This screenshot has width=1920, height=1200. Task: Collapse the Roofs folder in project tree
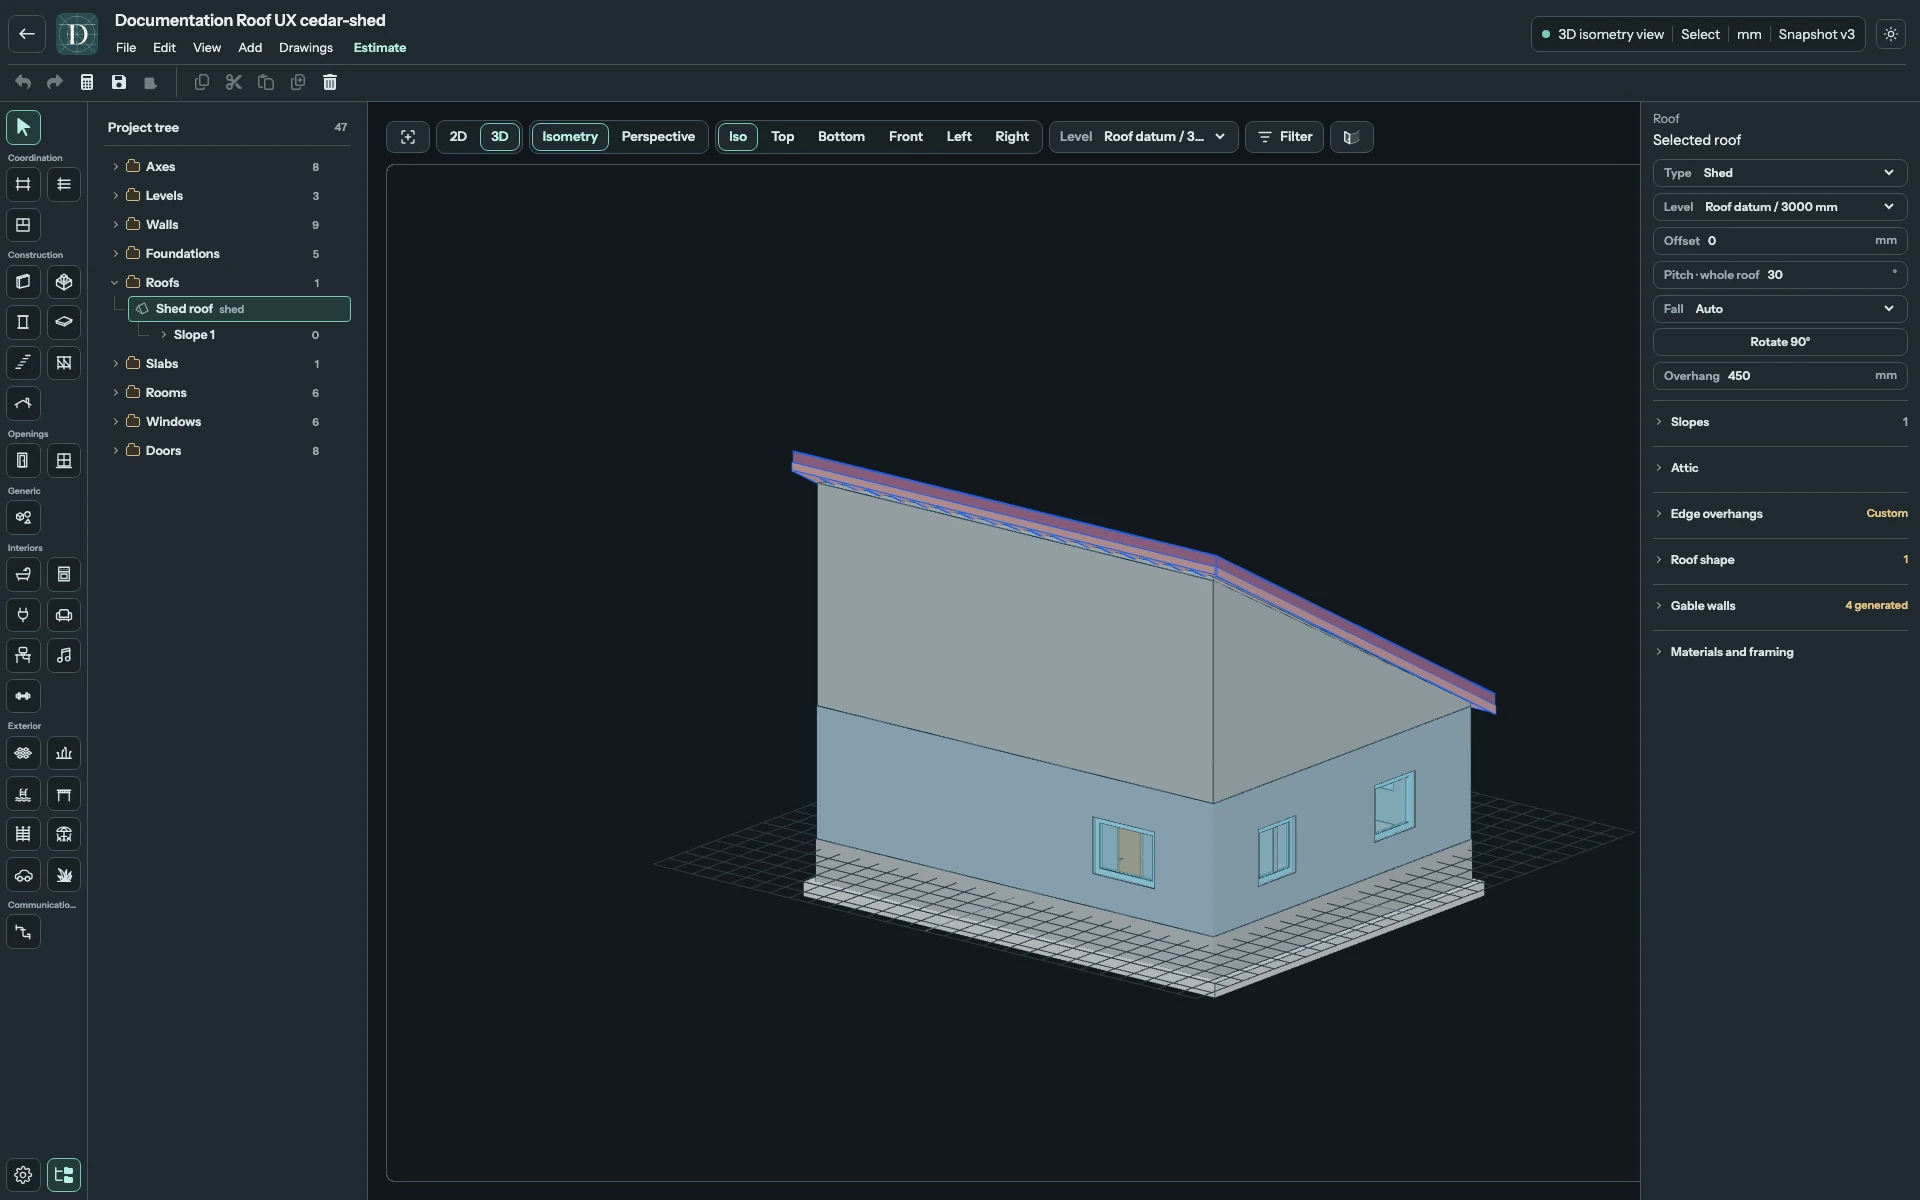click(x=115, y=283)
